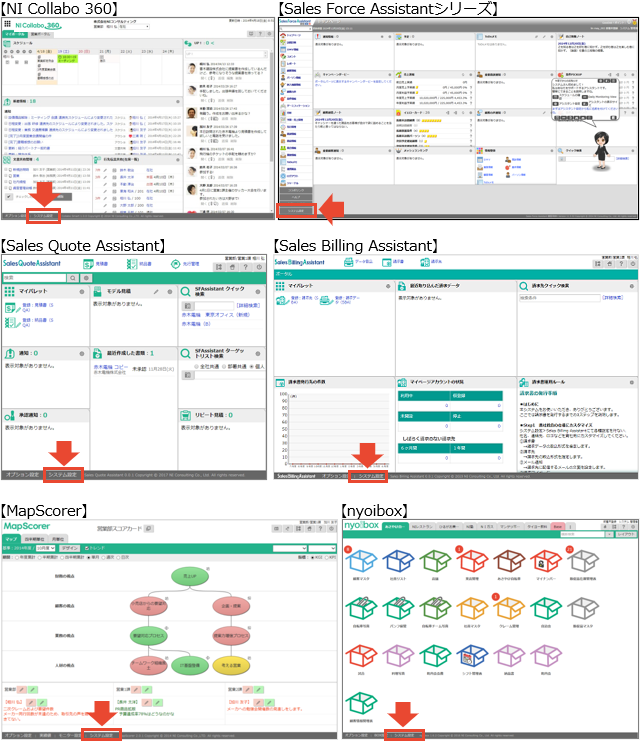The height and width of the screenshot is (742, 640).
Task: Switch to 営業ポータル tab in NI Collabo 360
Action: click(40, 34)
